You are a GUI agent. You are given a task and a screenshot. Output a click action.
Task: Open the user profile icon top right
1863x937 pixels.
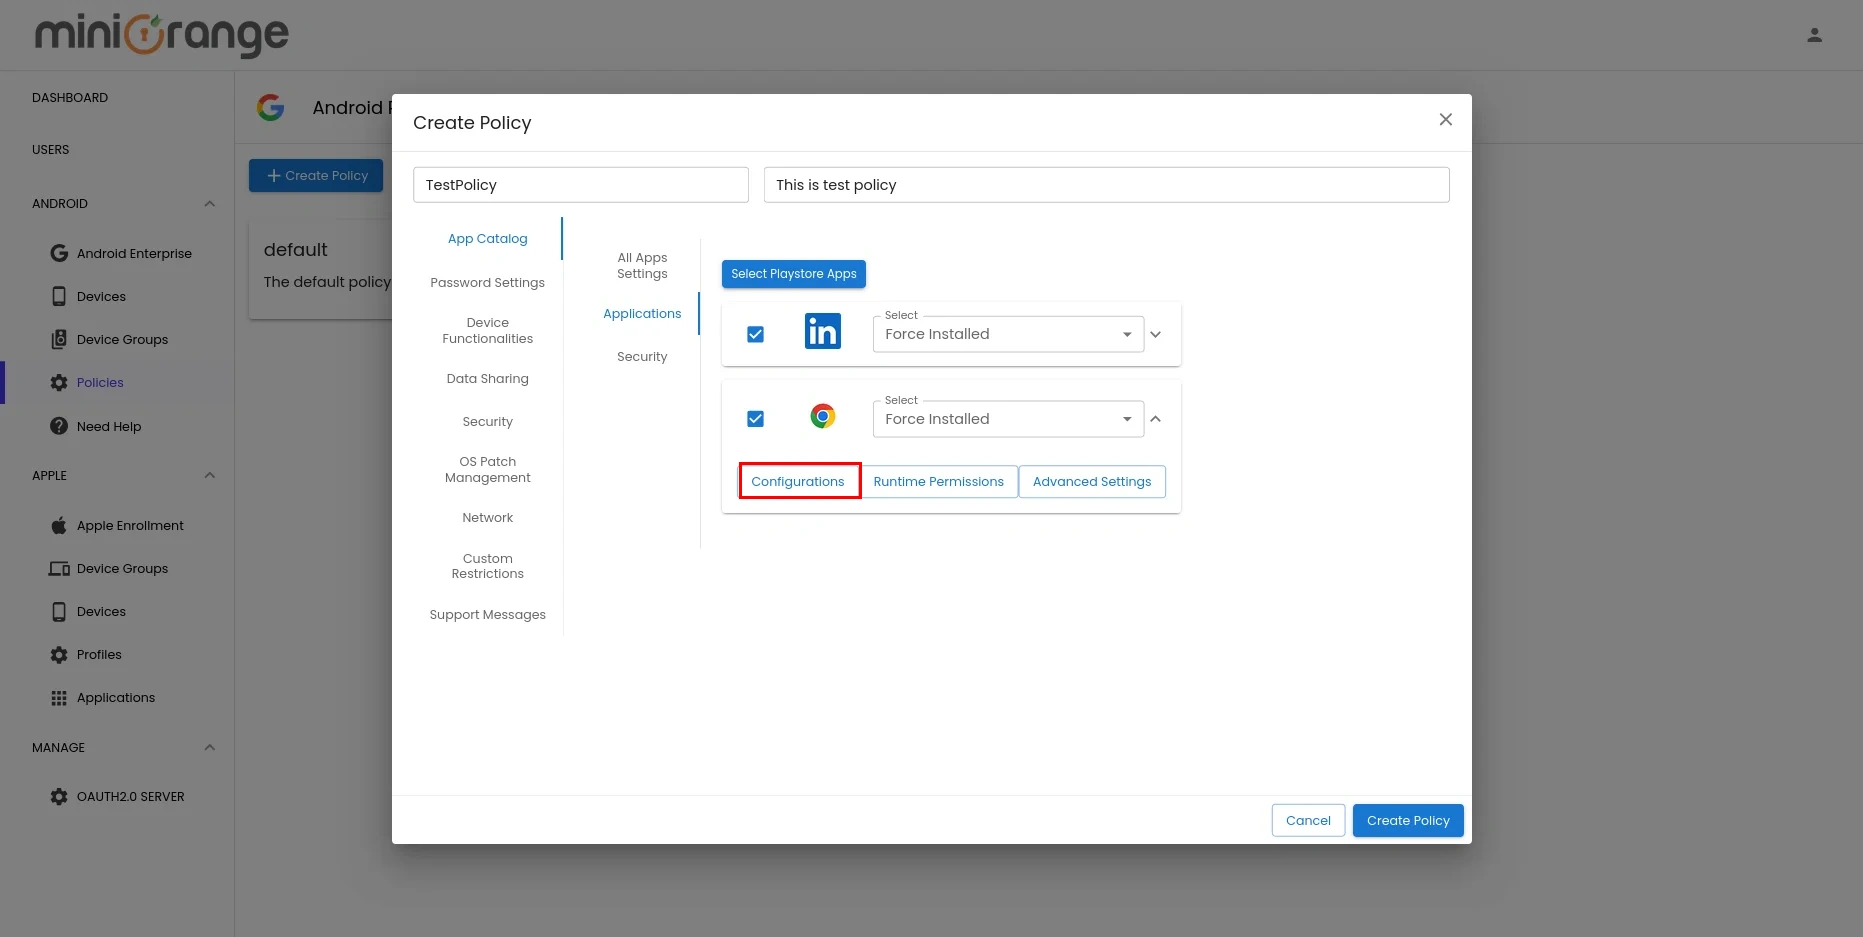[x=1815, y=34]
